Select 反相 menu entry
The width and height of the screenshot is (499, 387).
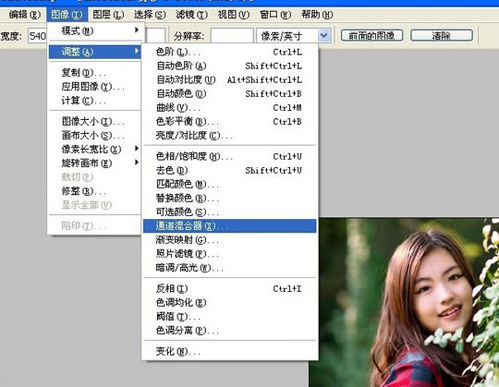[x=229, y=289]
